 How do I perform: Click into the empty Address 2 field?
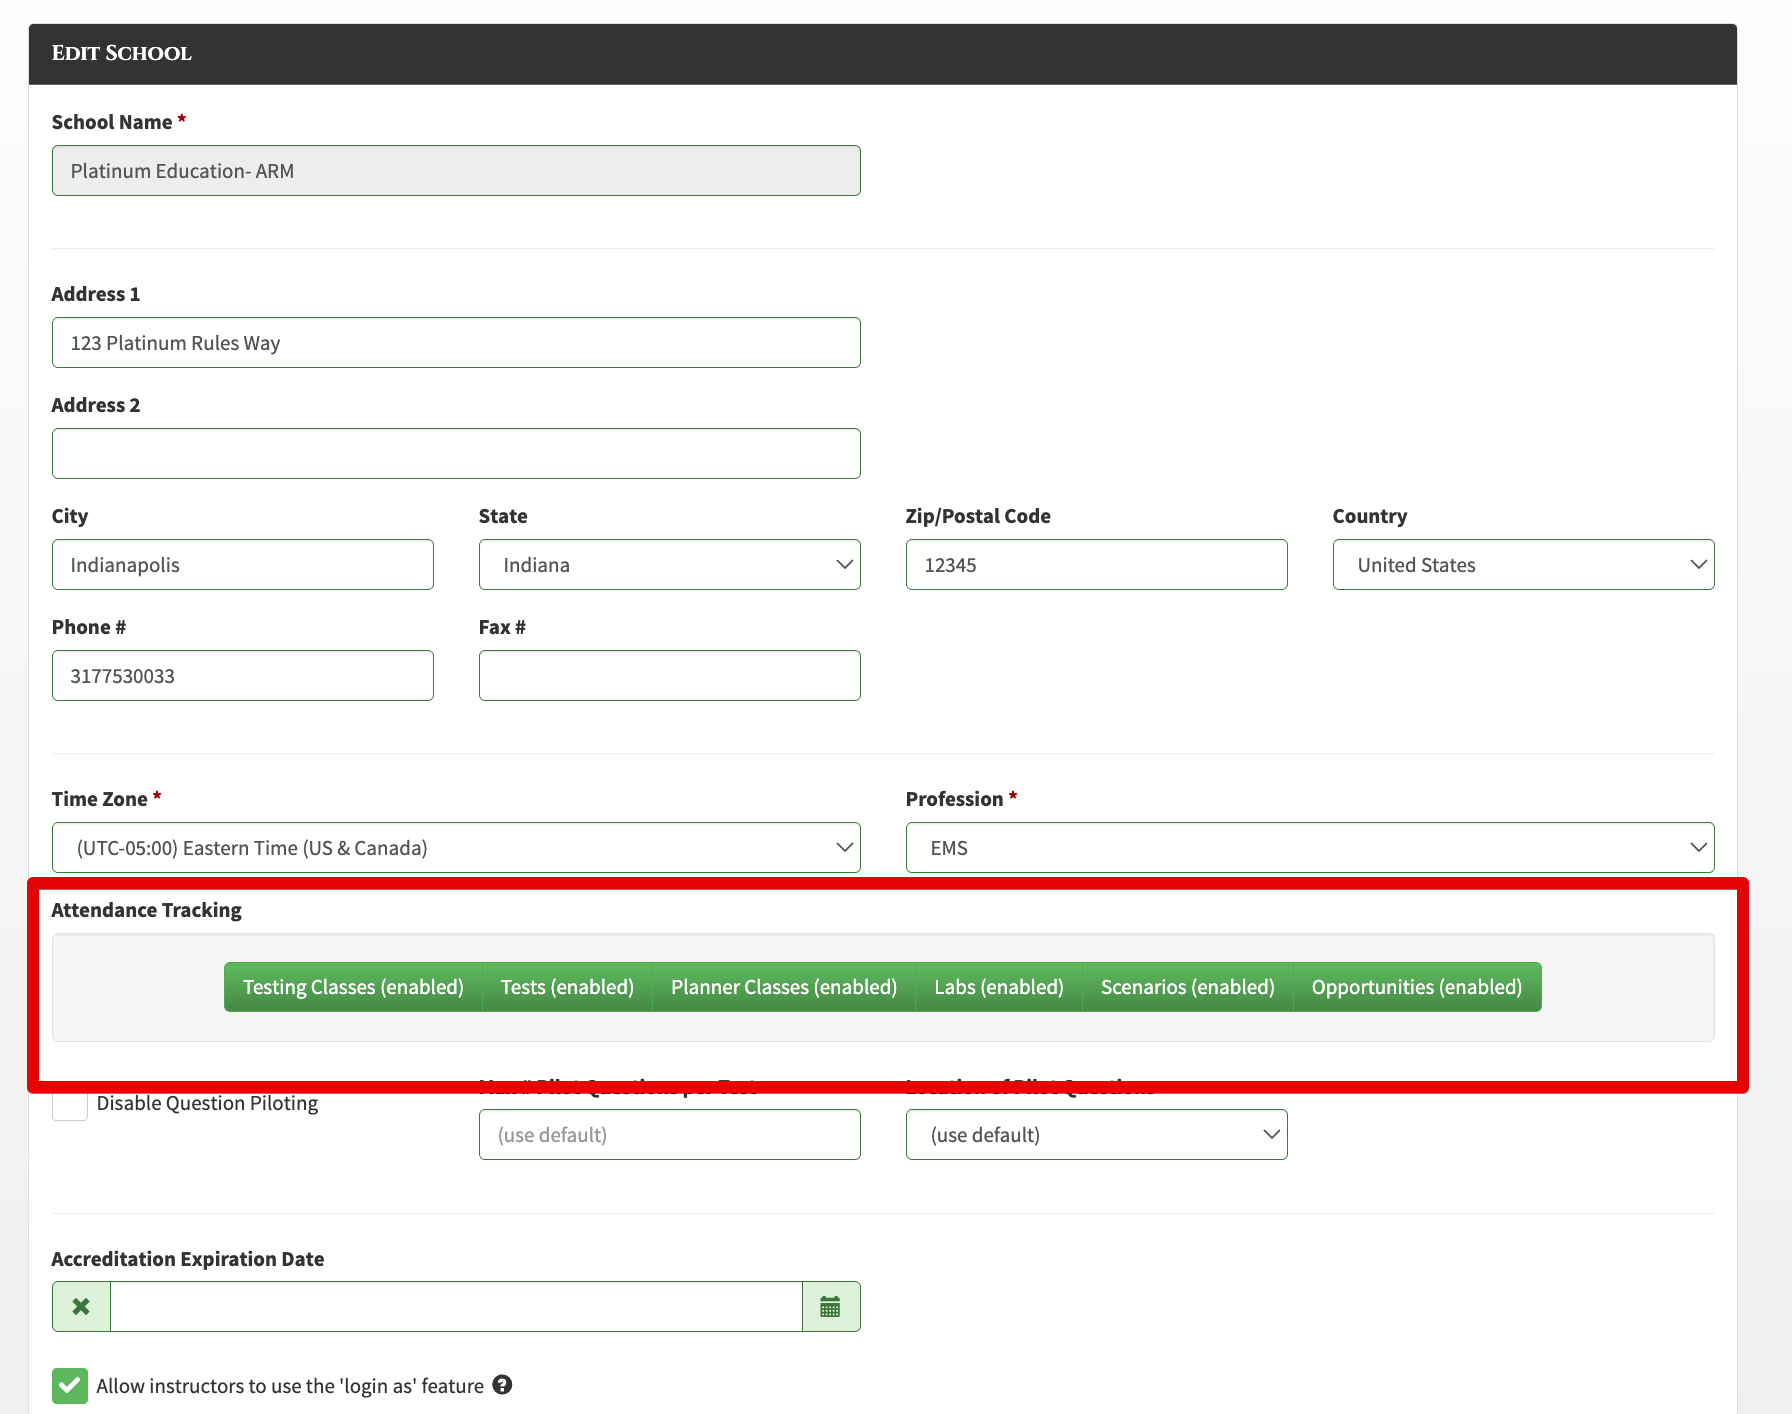click(456, 454)
